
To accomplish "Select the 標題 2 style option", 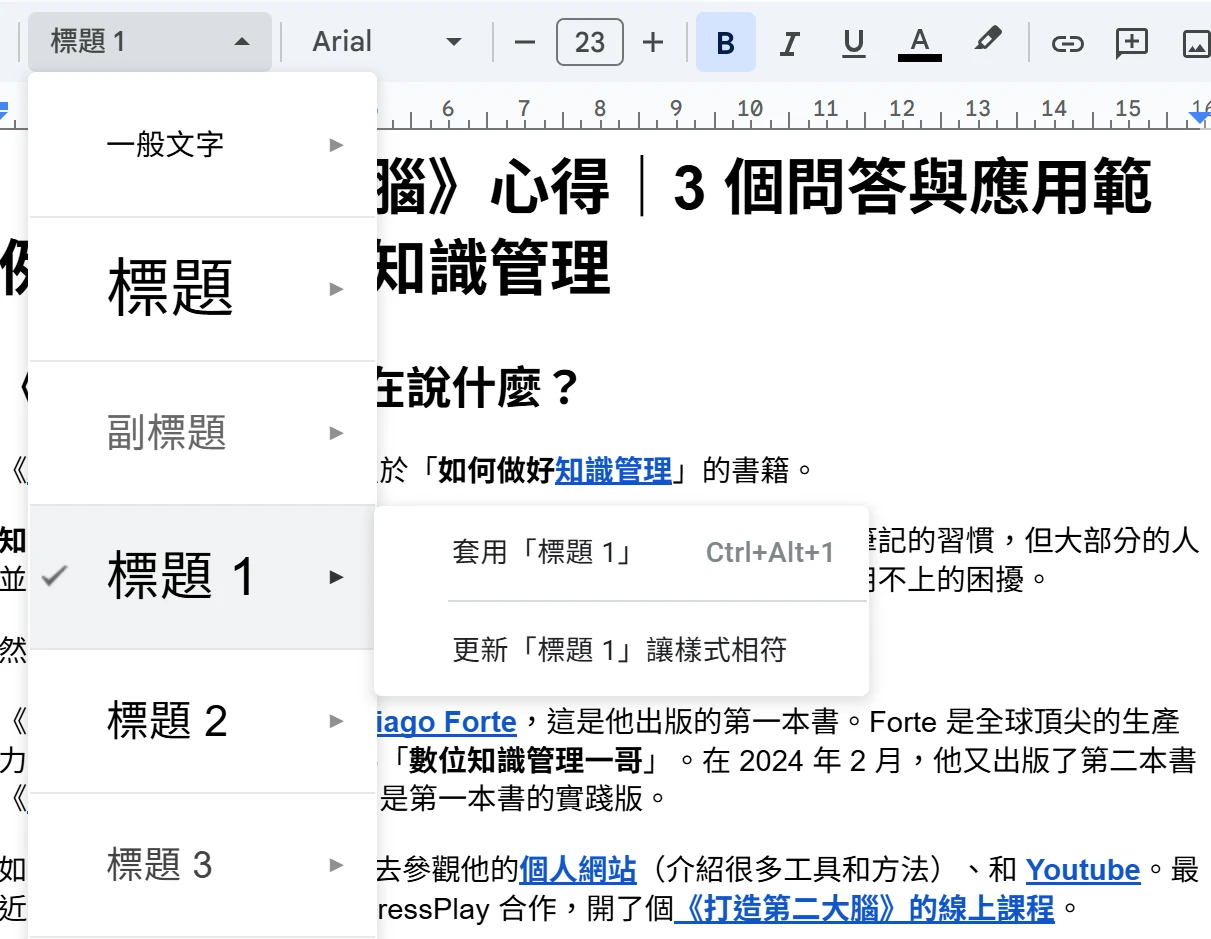I will (x=203, y=721).
